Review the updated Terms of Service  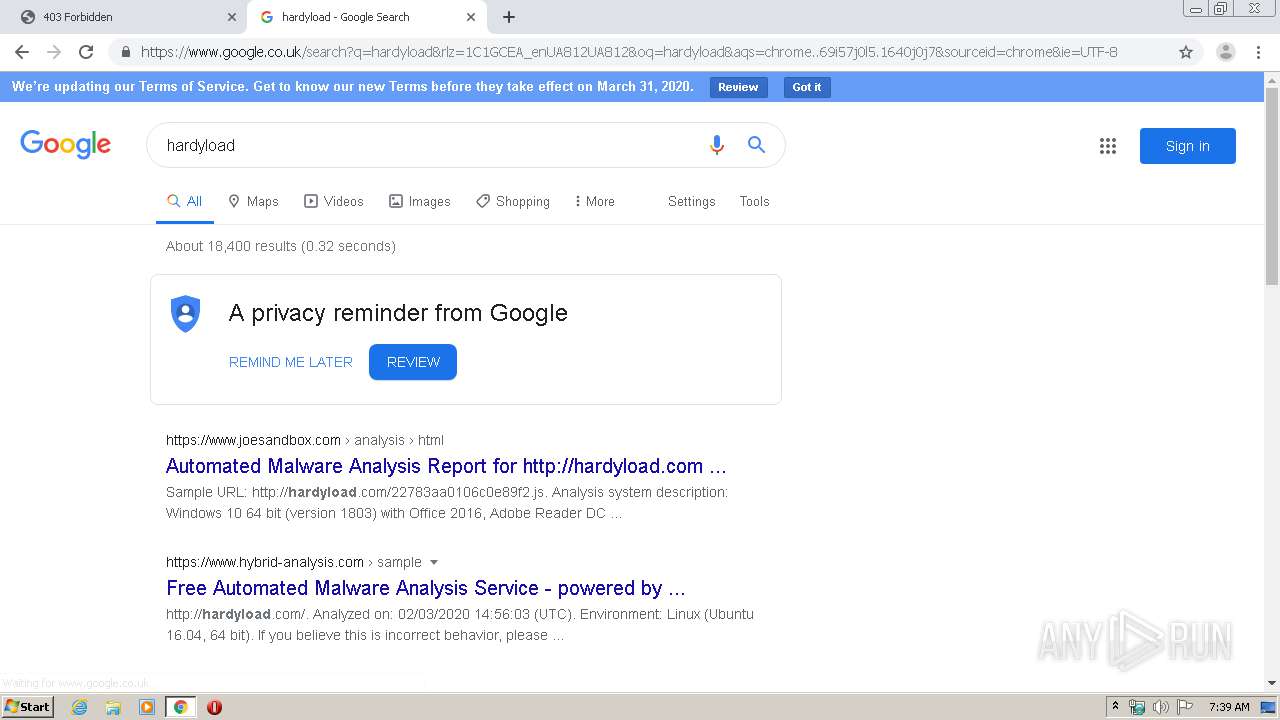[x=738, y=87]
